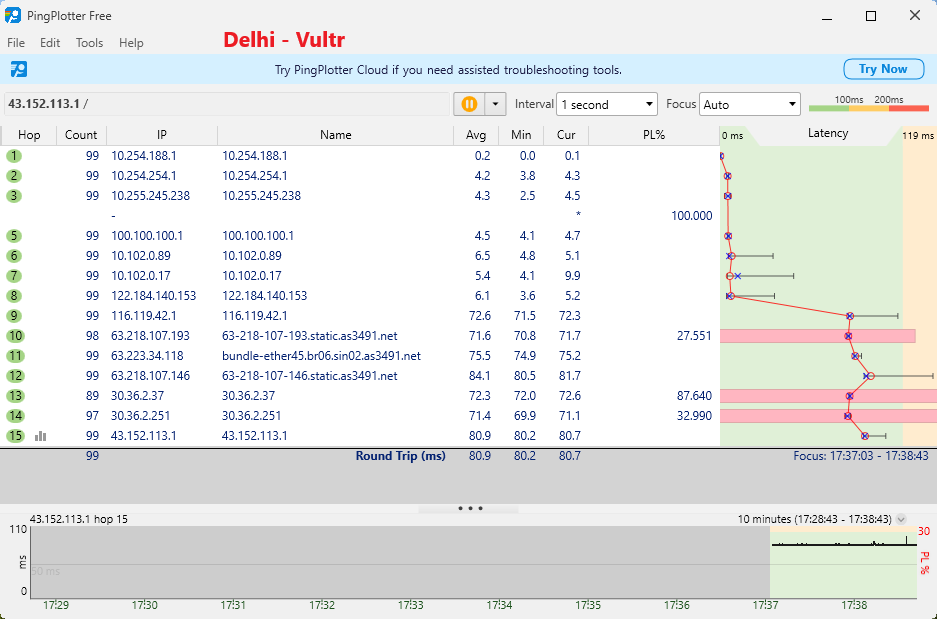Image resolution: width=937 pixels, height=619 pixels.
Task: Sort by the Count column header
Action: (x=81, y=135)
